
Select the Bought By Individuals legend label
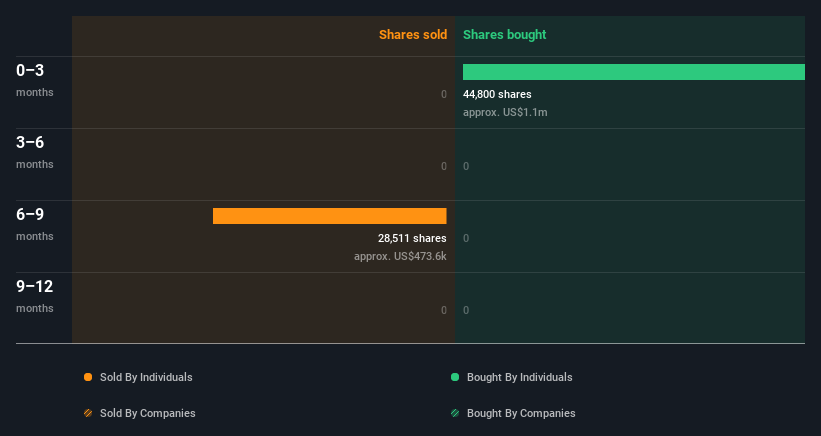(x=519, y=377)
